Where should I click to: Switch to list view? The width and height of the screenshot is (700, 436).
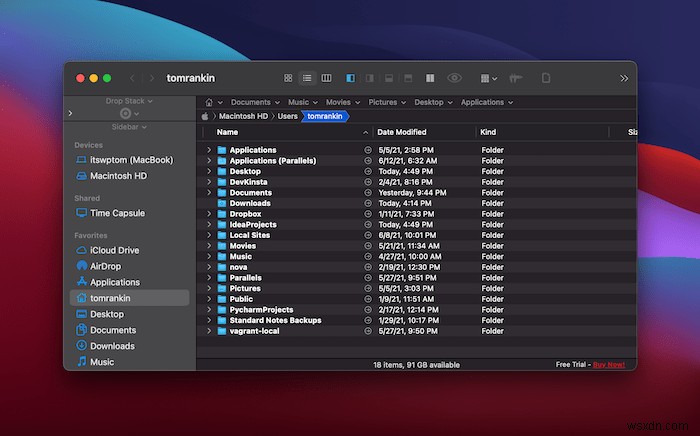click(x=308, y=78)
